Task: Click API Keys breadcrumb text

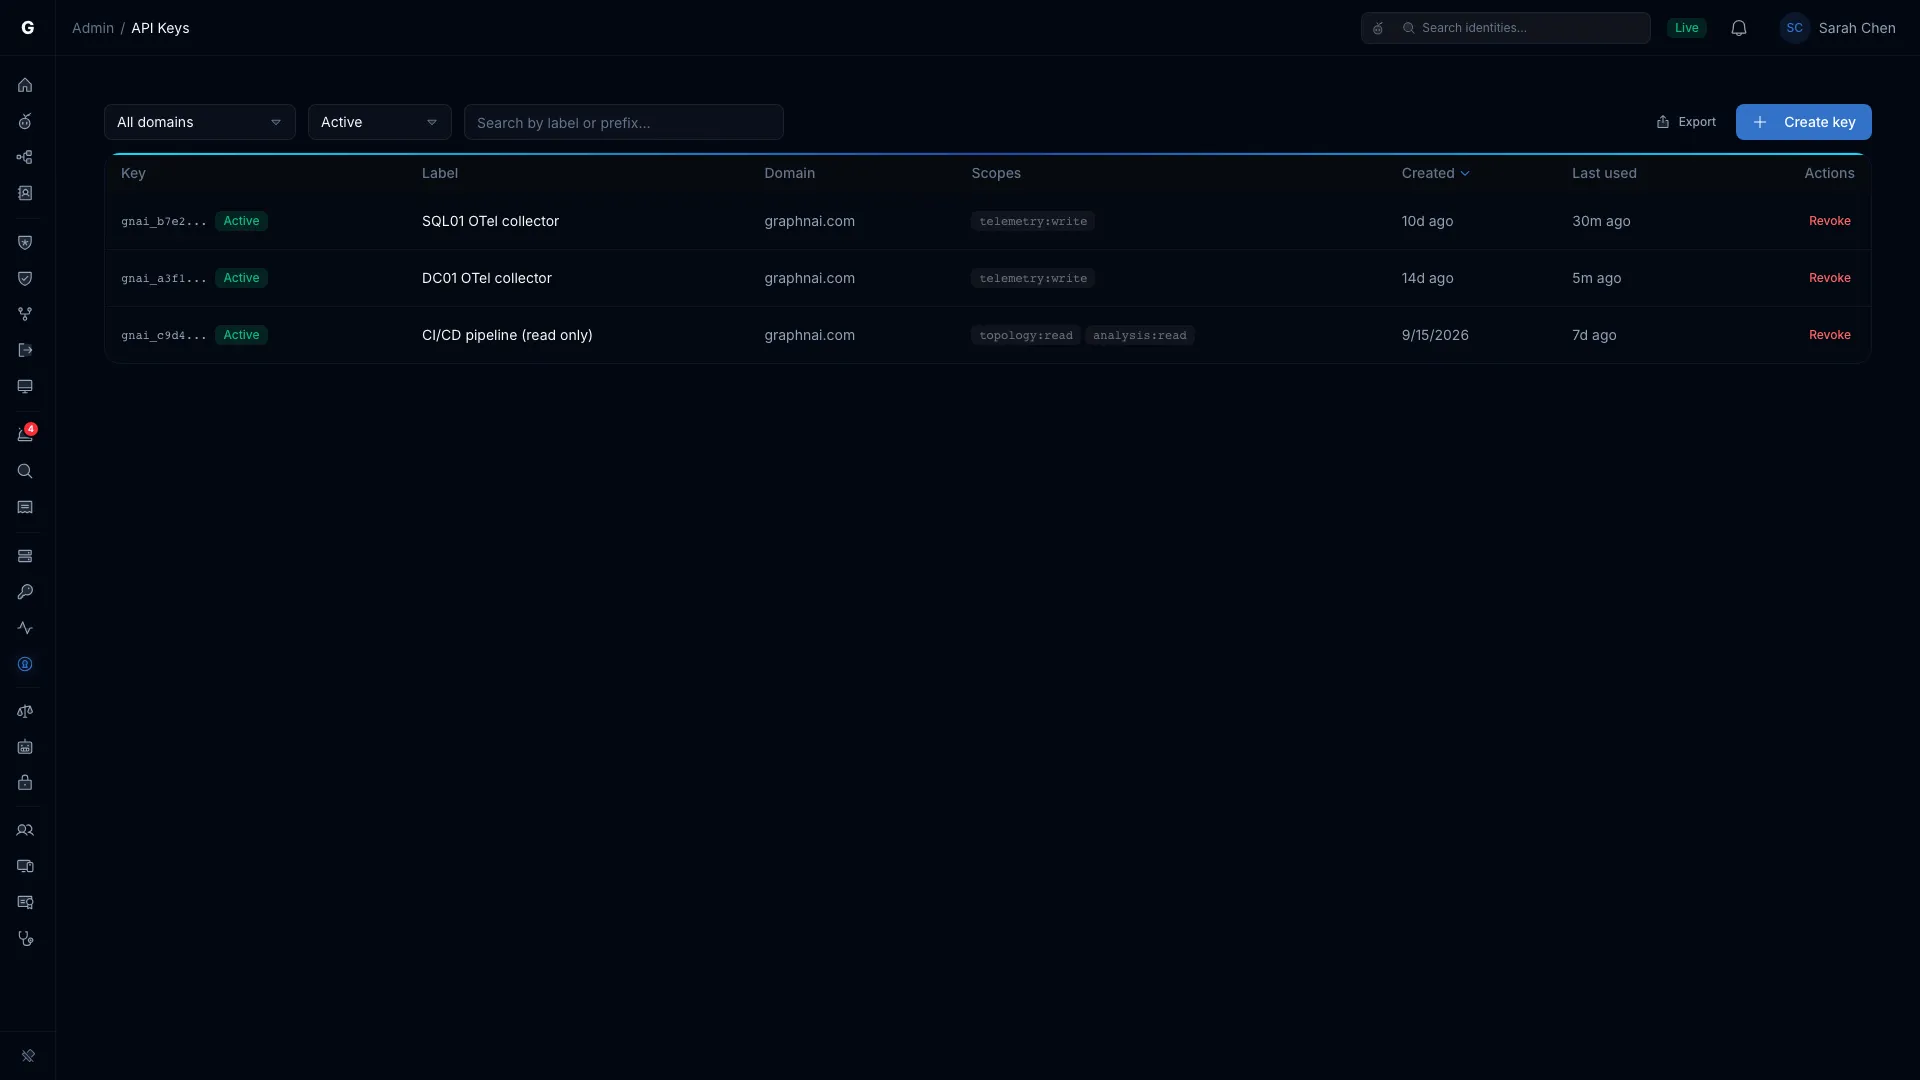Action: (160, 28)
